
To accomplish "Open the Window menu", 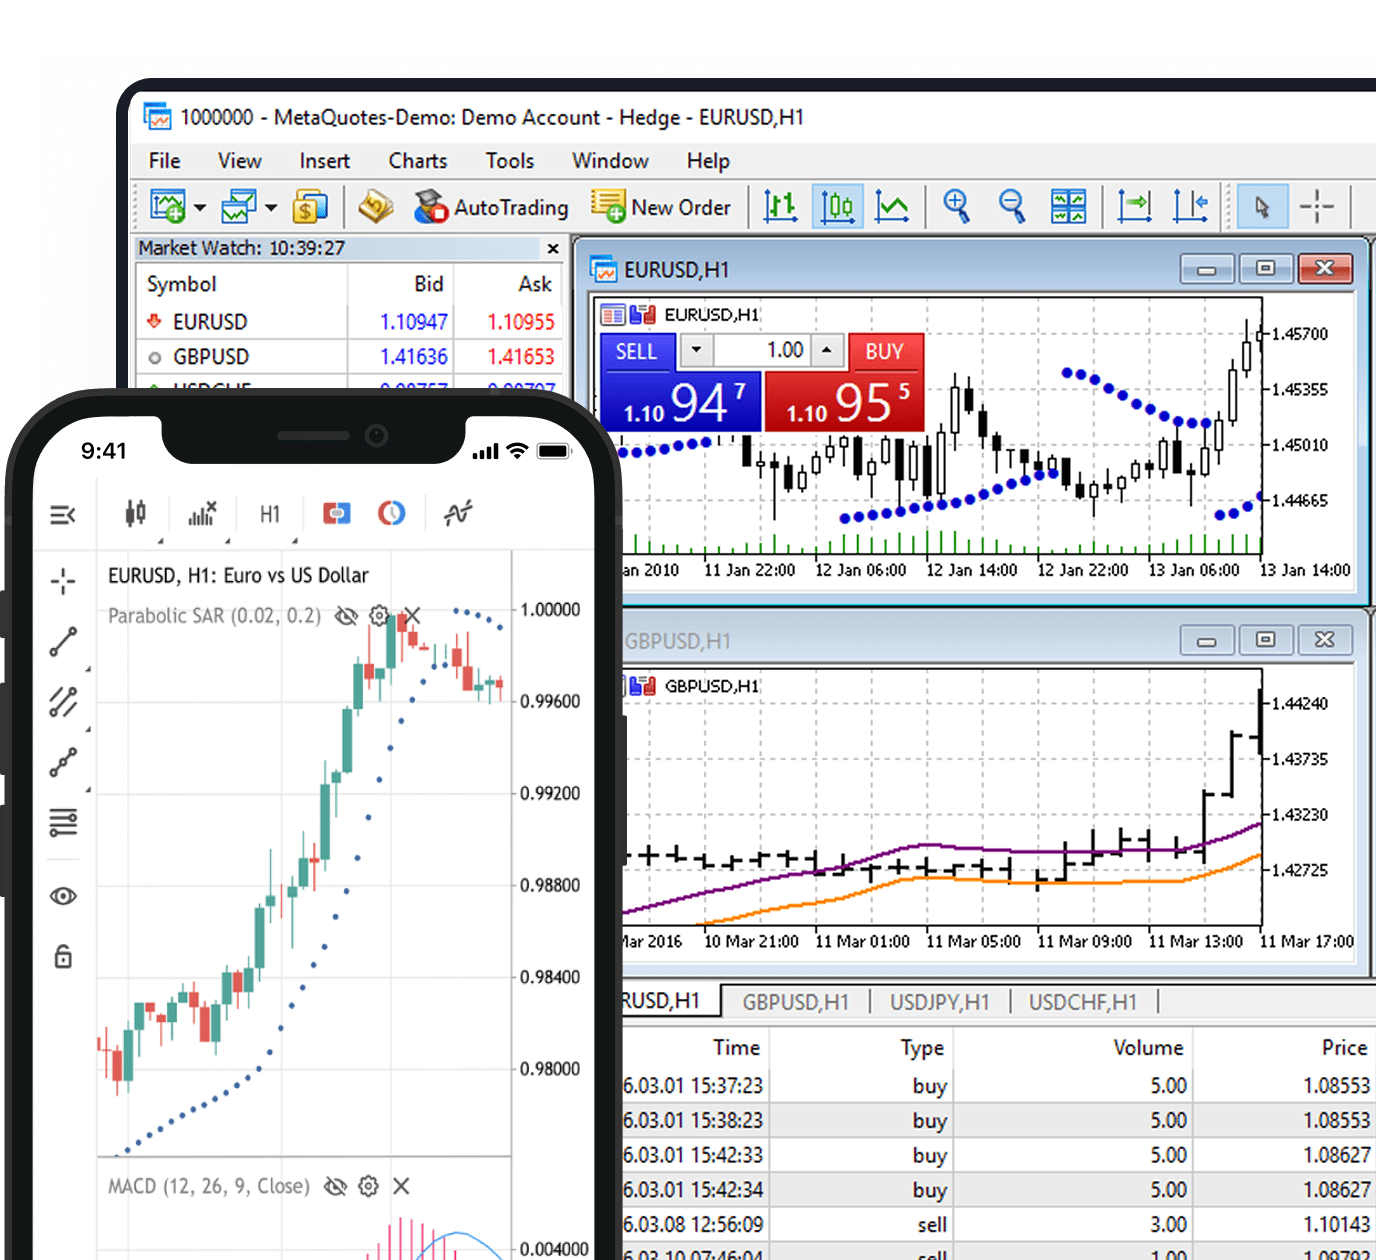I will [x=610, y=161].
